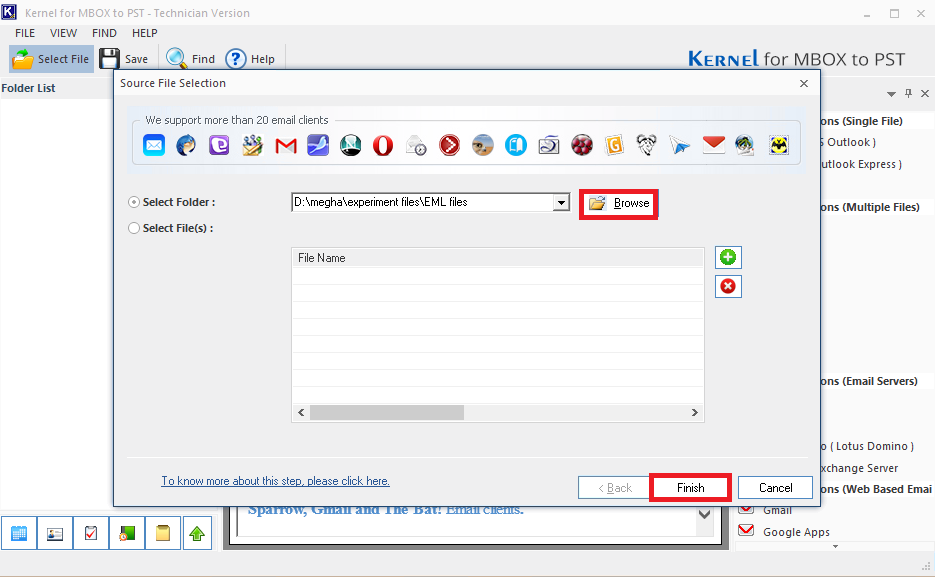Click the green plus add file icon
Image resolution: width=935 pixels, height=577 pixels.
tap(727, 258)
